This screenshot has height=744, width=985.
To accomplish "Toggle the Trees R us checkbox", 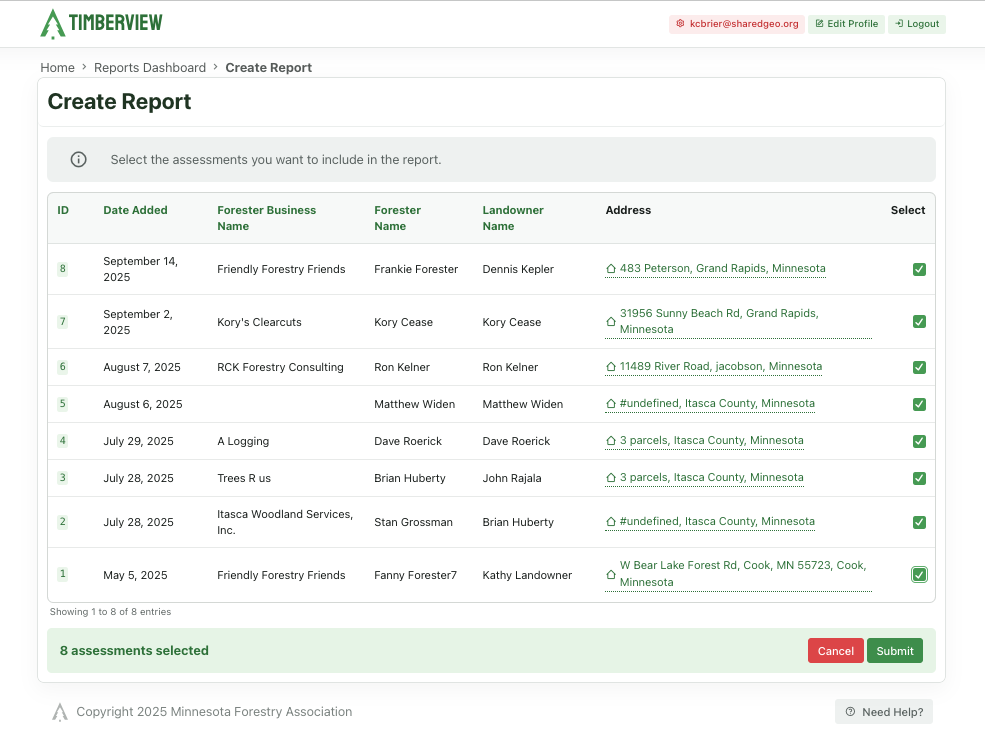I will [x=919, y=478].
